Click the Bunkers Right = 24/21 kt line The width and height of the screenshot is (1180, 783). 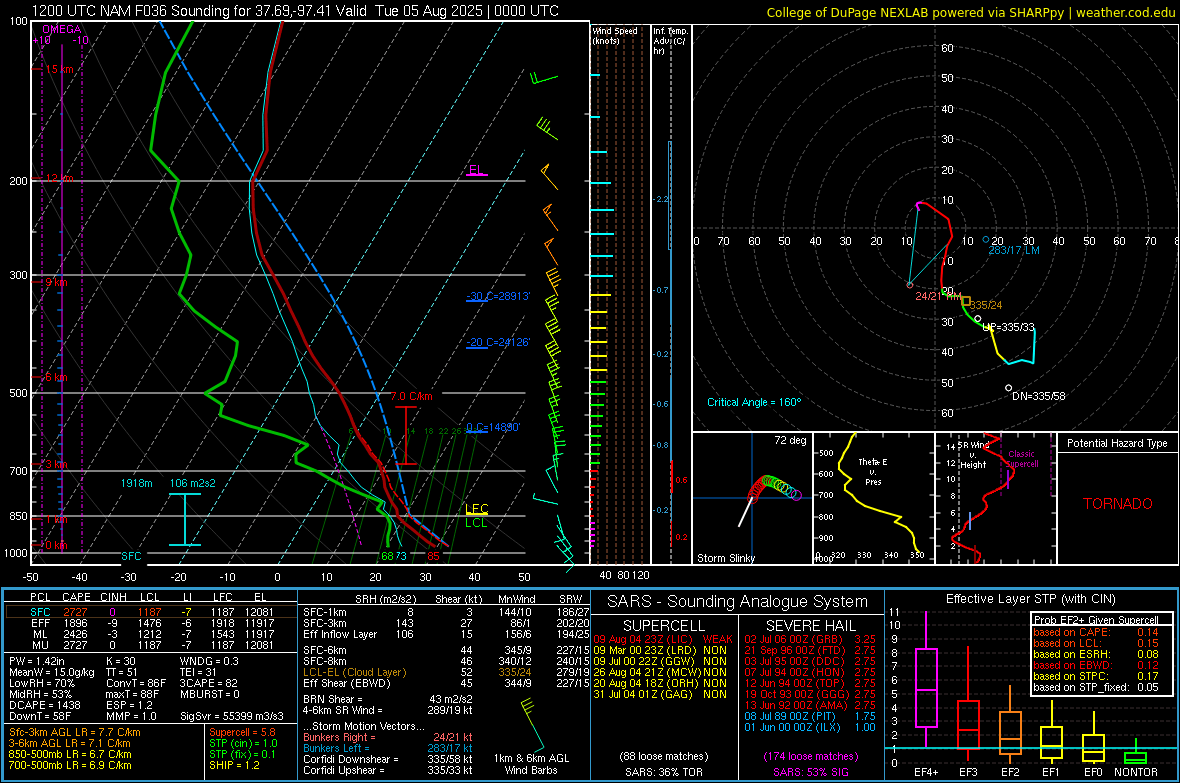tap(388, 737)
